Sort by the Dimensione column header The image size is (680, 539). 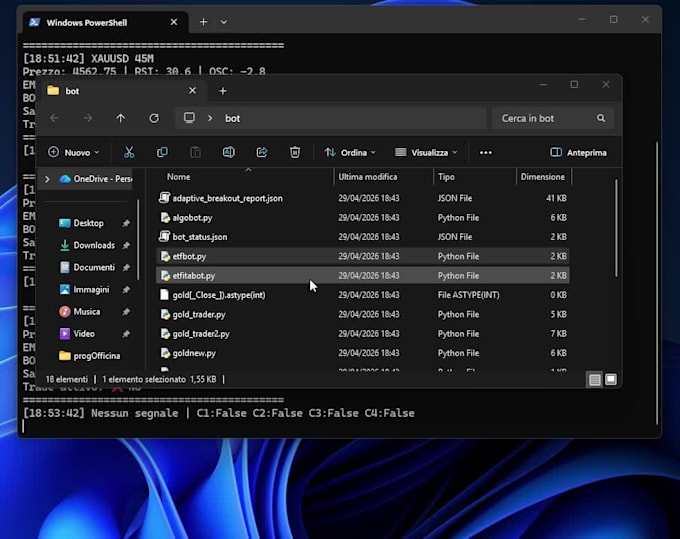tap(543, 177)
